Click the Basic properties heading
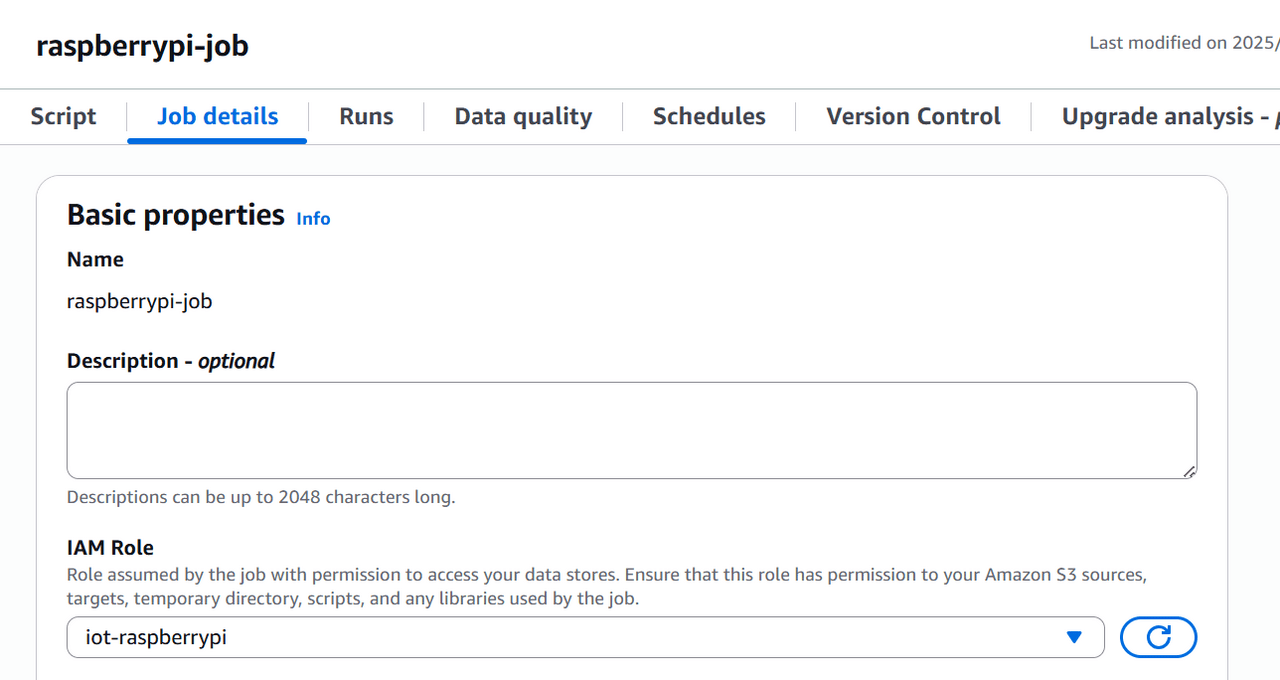This screenshot has width=1280, height=680. 176,215
